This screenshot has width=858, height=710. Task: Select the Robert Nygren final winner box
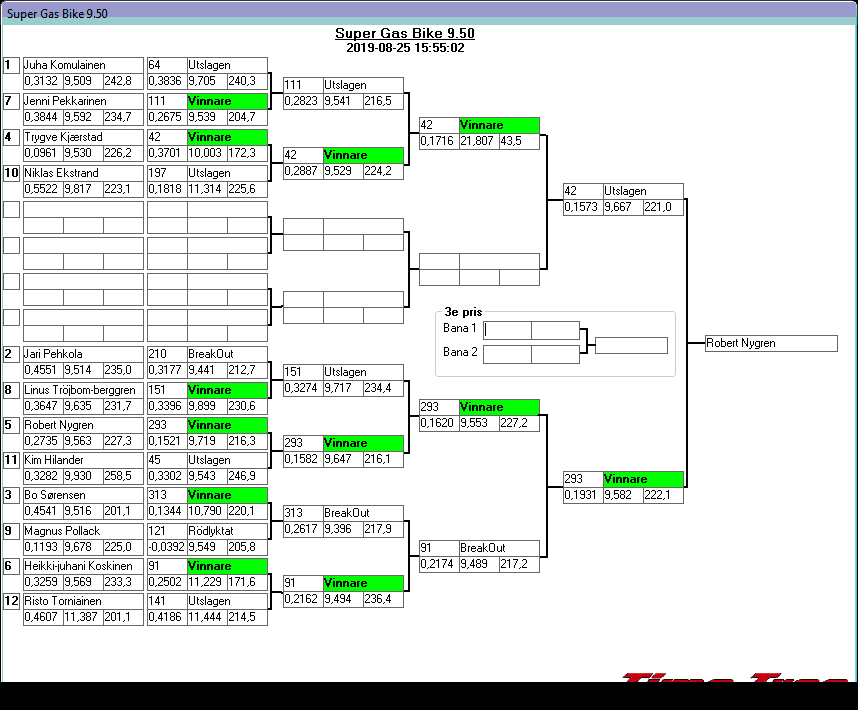click(x=770, y=343)
